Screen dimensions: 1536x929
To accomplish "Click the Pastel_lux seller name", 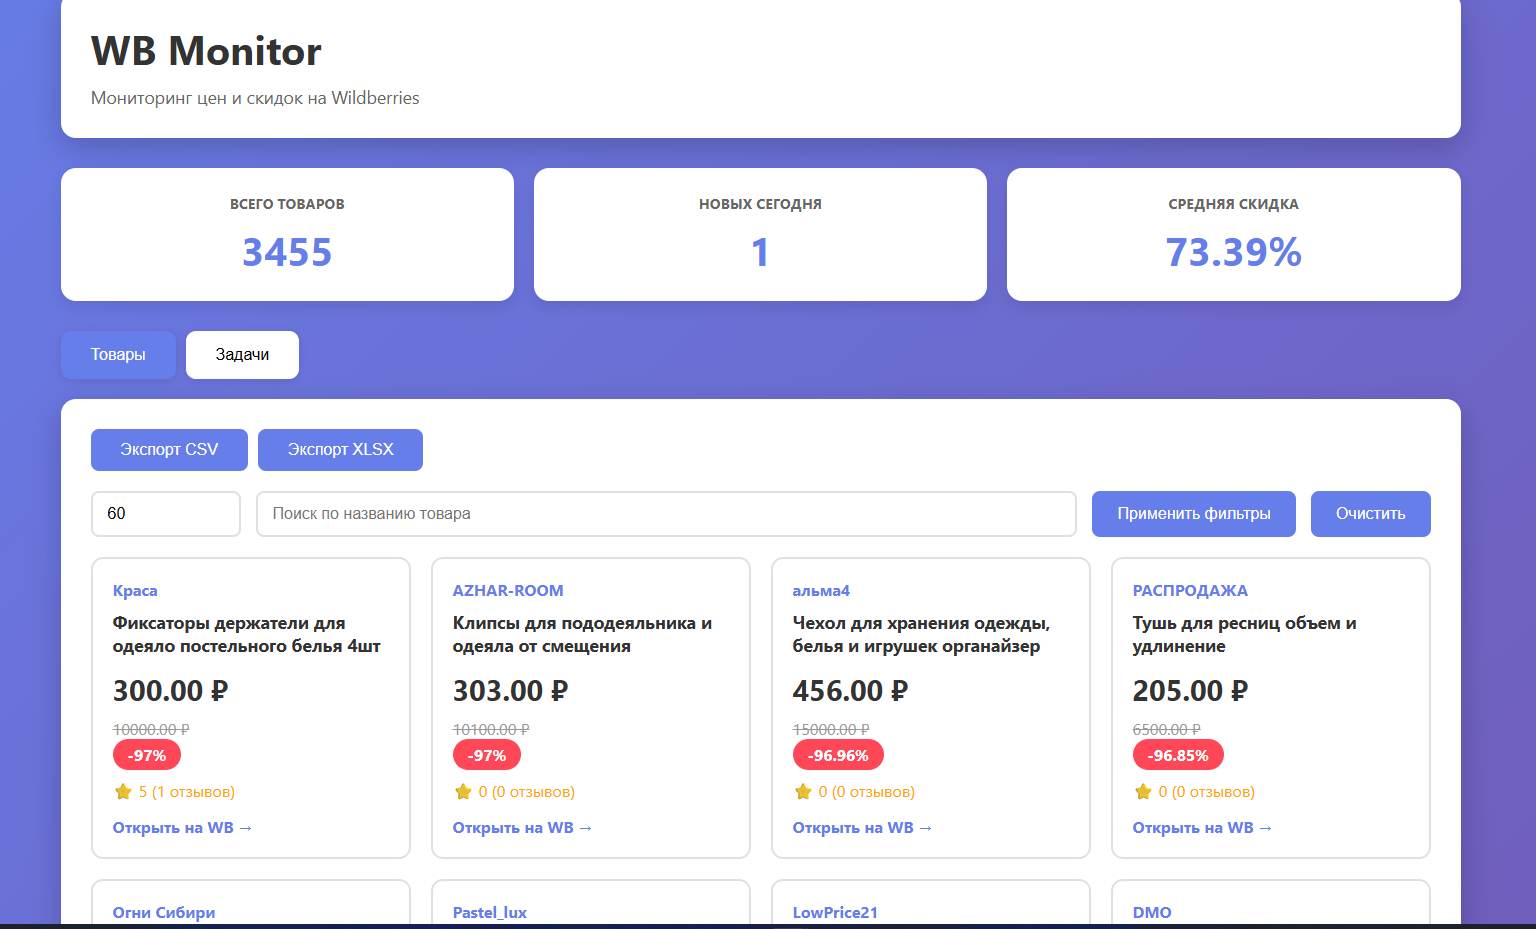I will click(490, 913).
